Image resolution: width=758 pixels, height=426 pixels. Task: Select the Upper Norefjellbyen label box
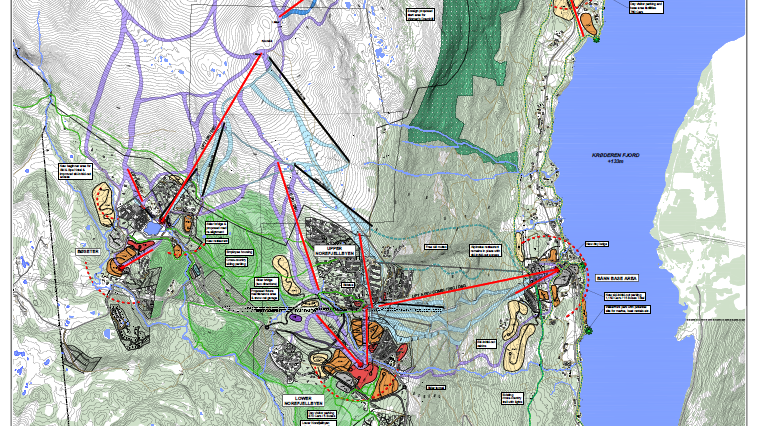(x=333, y=251)
